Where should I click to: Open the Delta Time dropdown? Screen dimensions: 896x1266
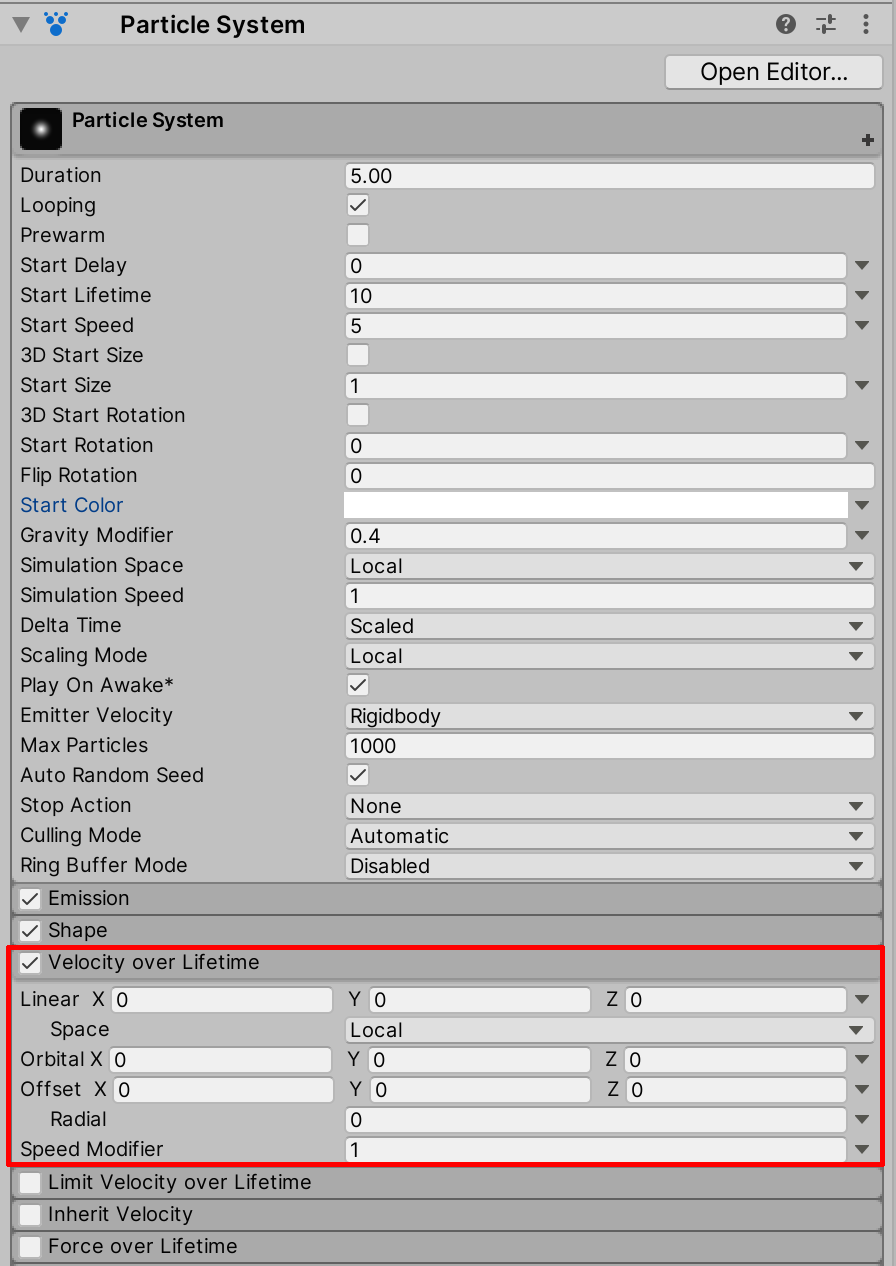pos(610,626)
